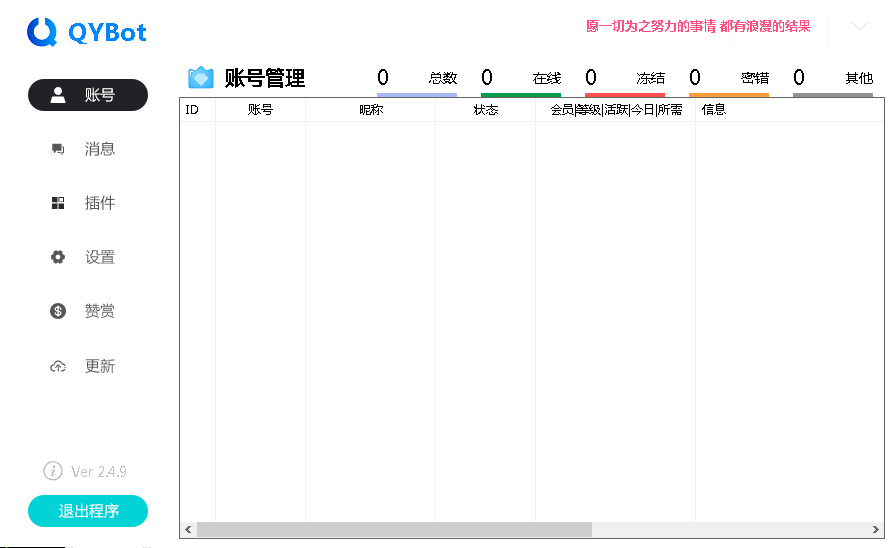Click the person icon beside 账号
894x548 pixels.
pyautogui.click(x=58, y=95)
